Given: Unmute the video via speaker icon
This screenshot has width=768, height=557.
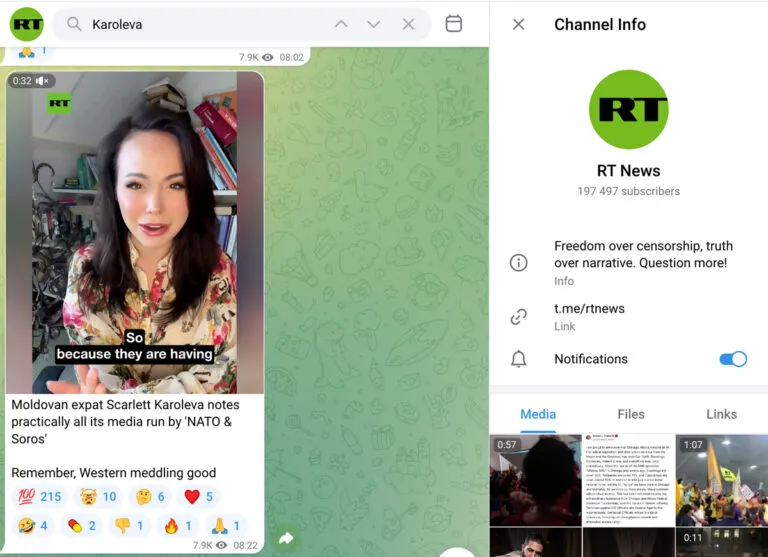Looking at the screenshot, I should click(x=43, y=81).
